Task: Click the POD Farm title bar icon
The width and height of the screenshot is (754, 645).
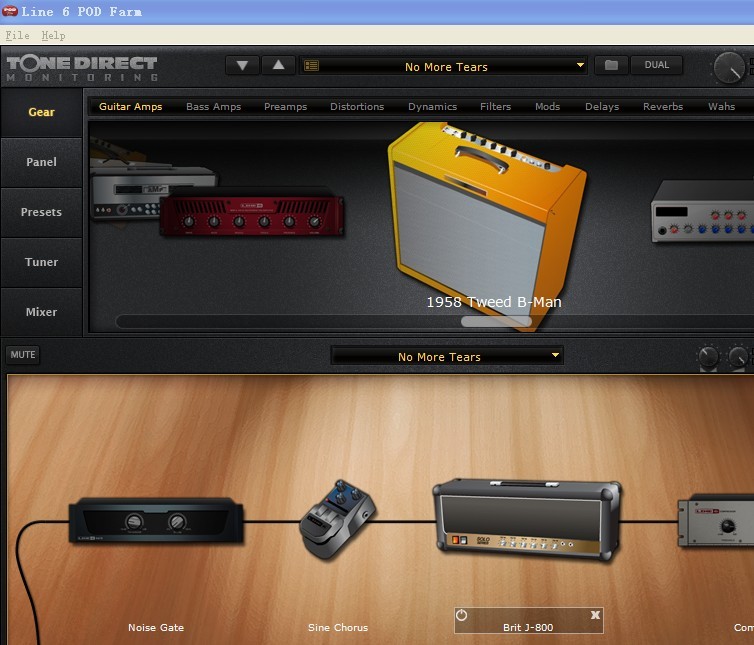Action: (x=10, y=11)
